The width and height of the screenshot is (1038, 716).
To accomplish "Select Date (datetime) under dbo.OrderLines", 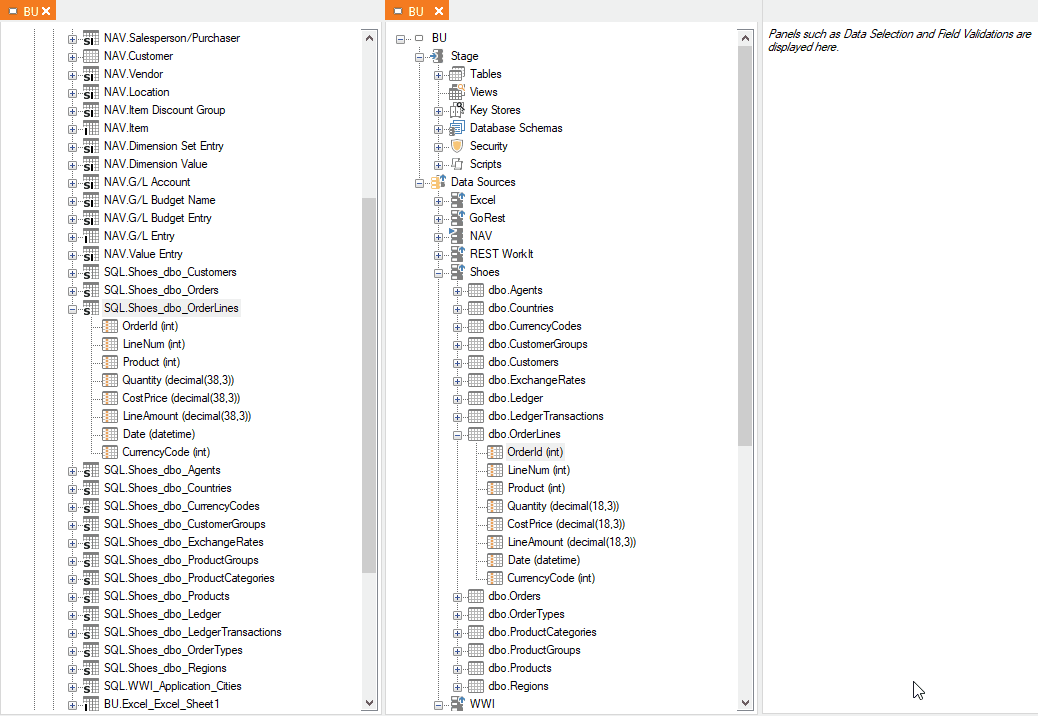I will [x=543, y=560].
